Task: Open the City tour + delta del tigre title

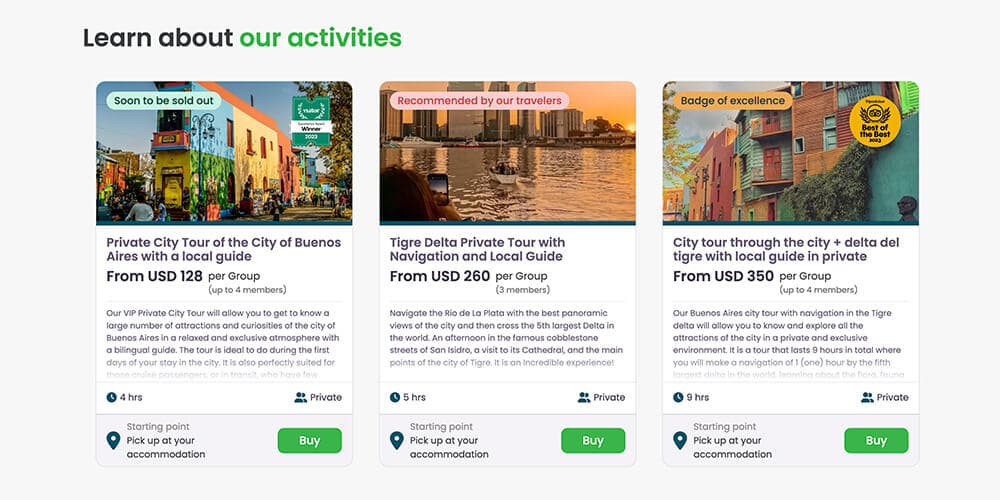Action: [786, 249]
